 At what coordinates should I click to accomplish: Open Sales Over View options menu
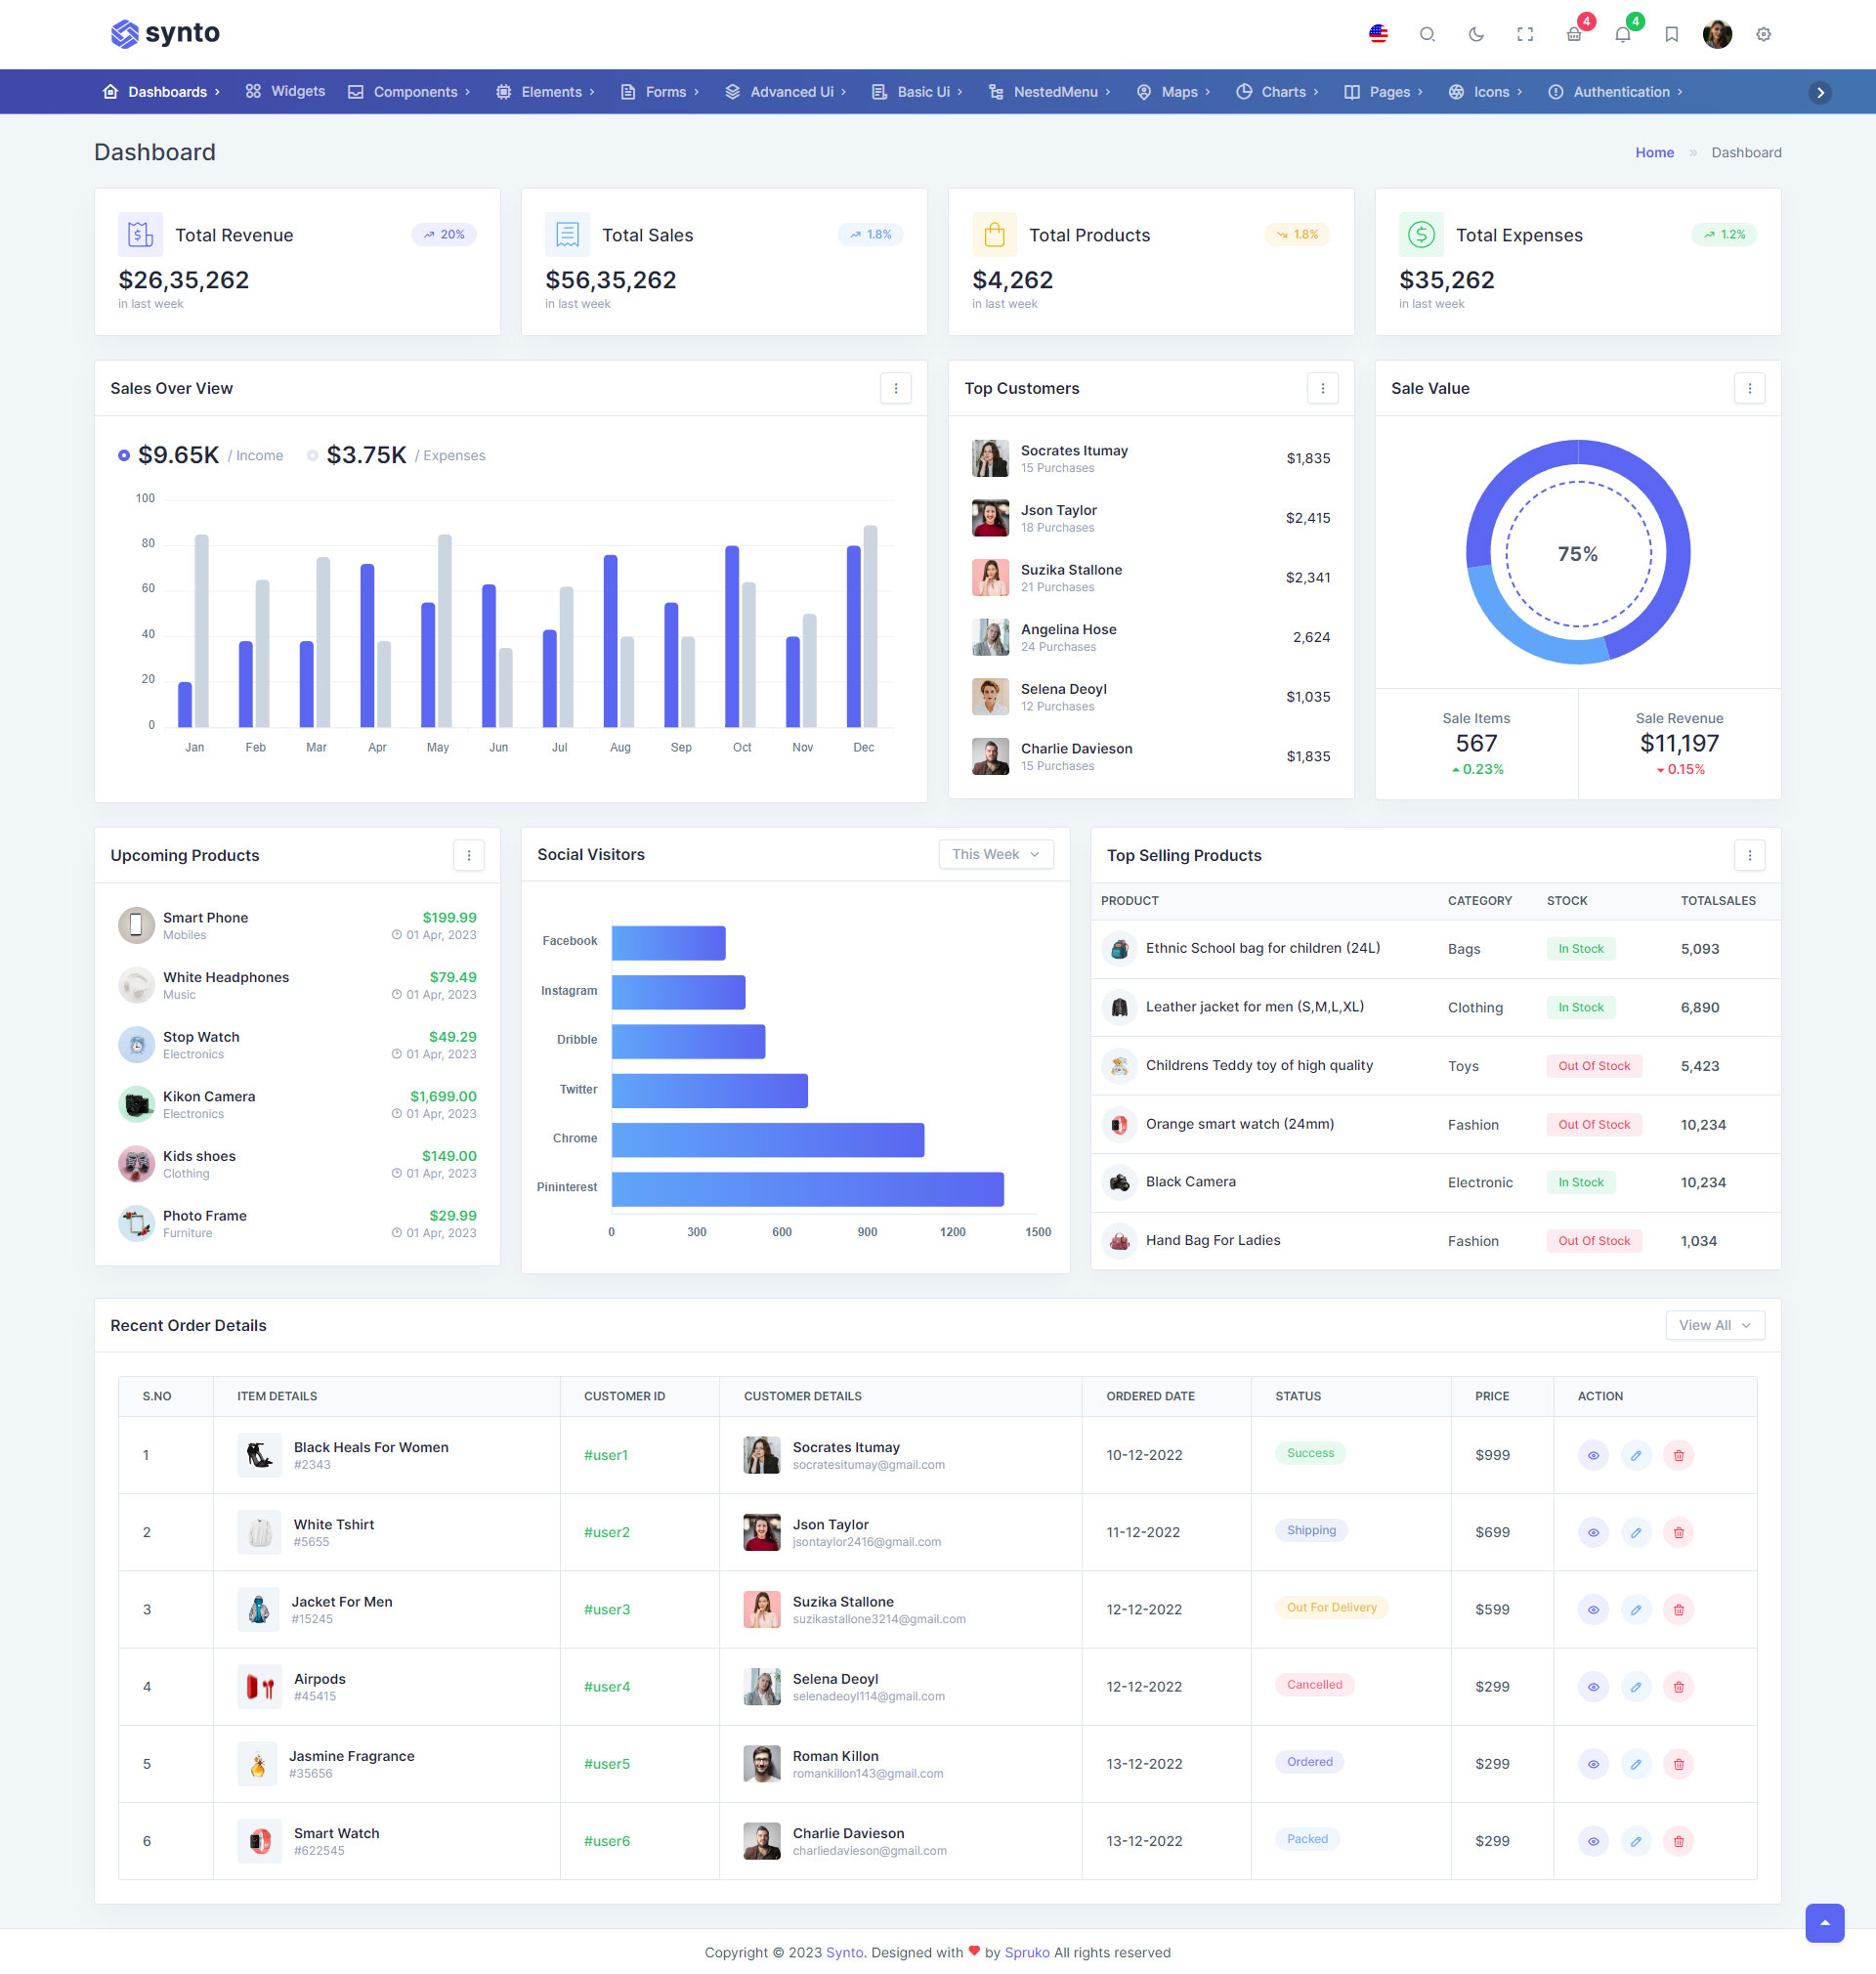(x=895, y=388)
